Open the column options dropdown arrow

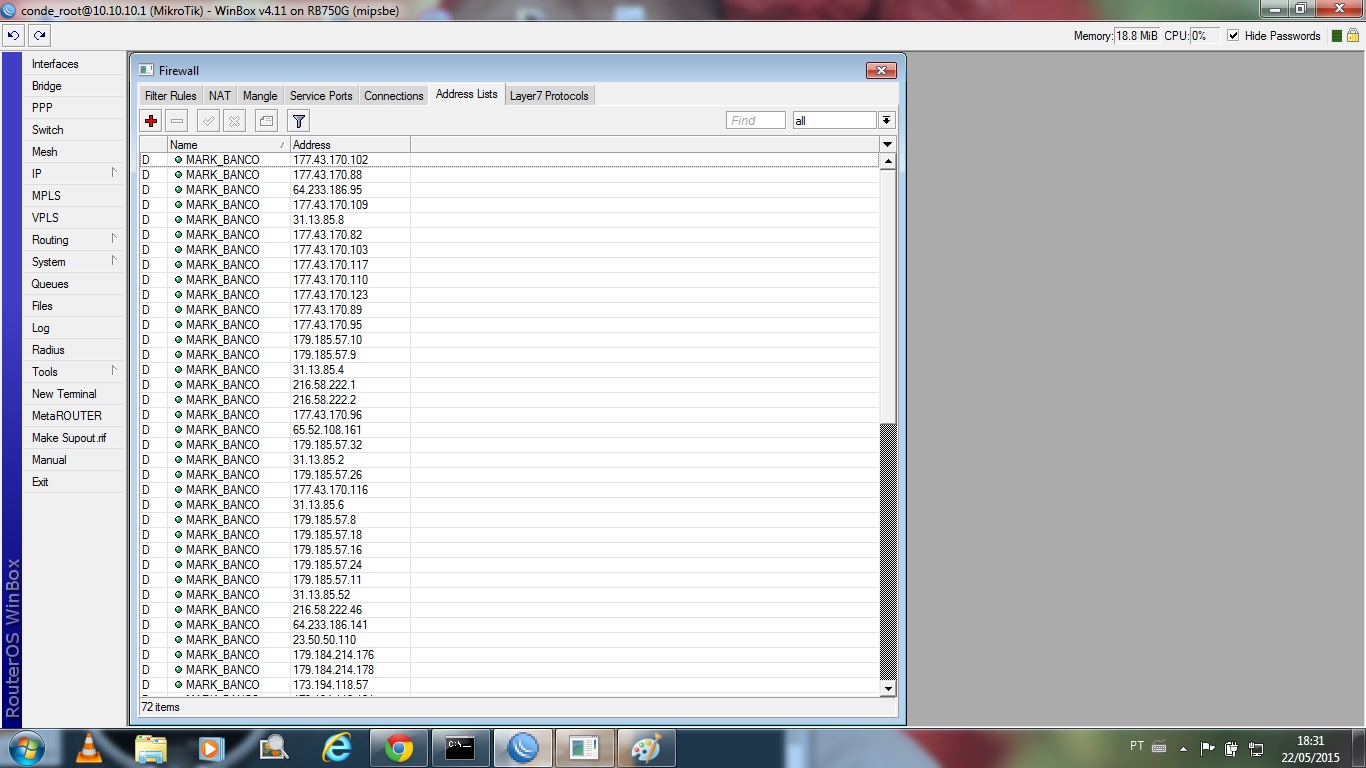click(x=887, y=145)
